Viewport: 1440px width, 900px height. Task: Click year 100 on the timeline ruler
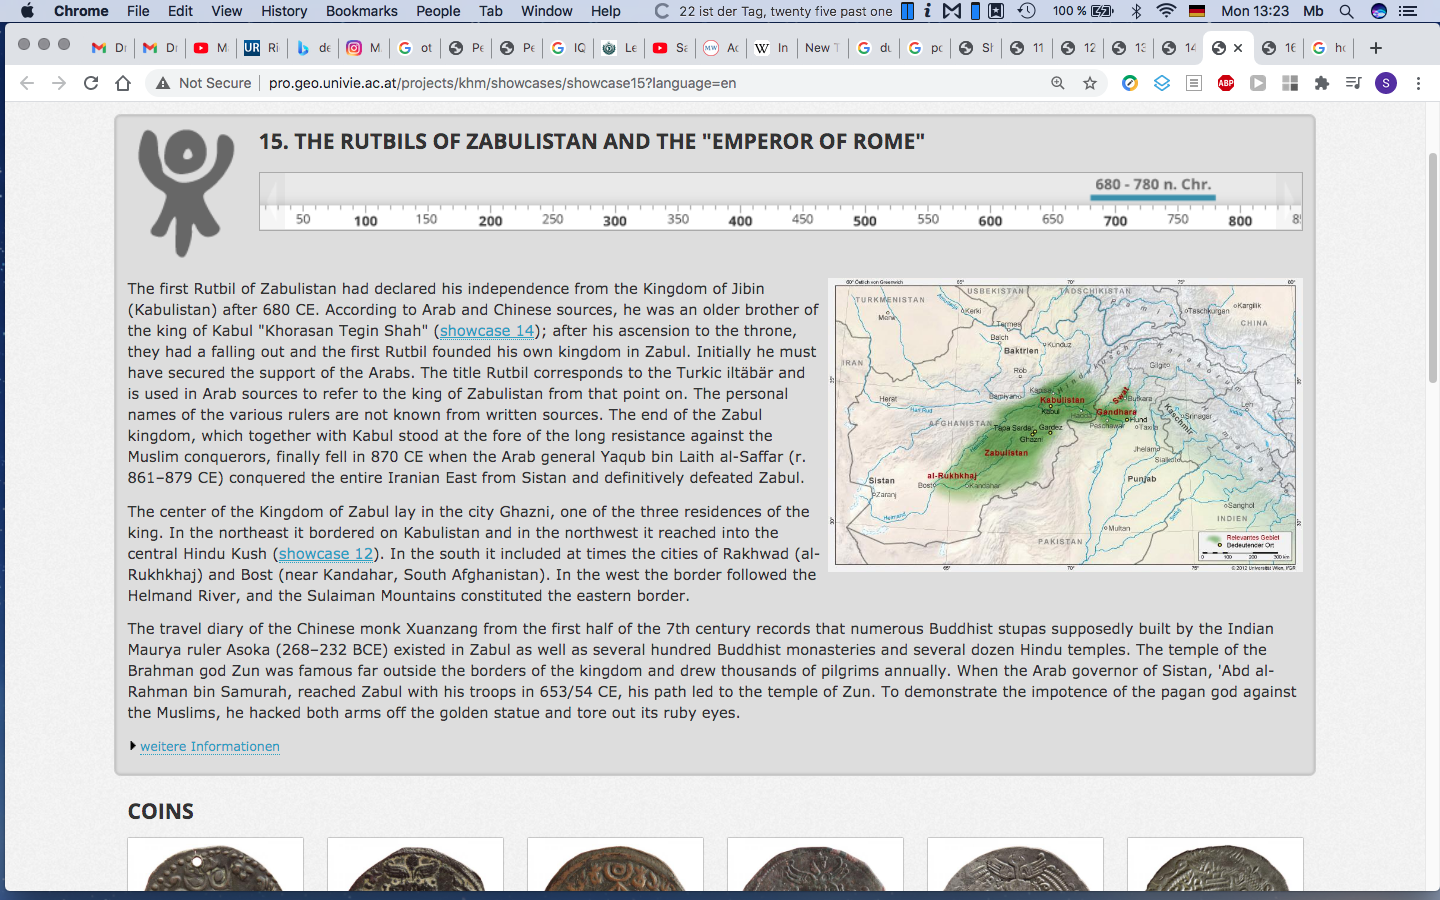pos(366,221)
